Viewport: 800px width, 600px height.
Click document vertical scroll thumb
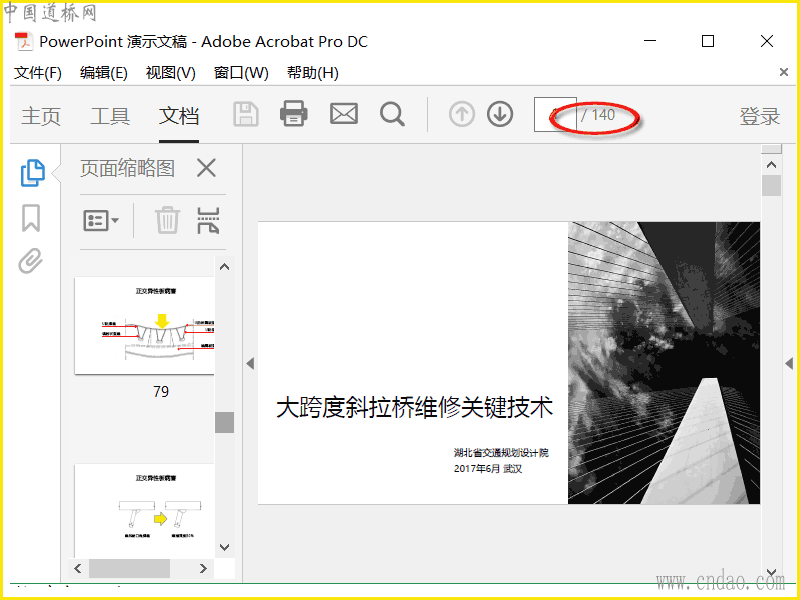(x=771, y=185)
